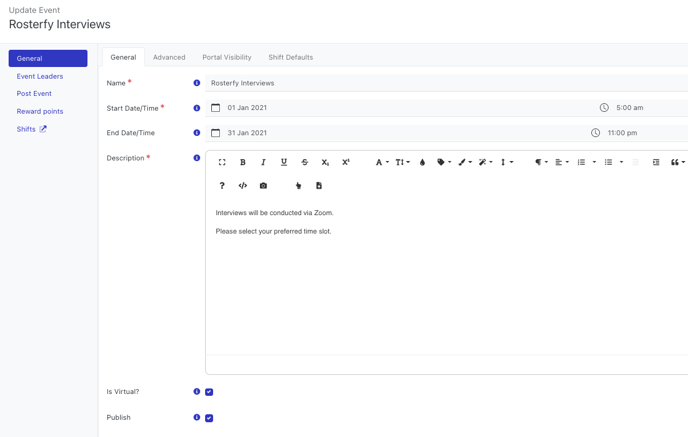
Task: Open Start Date calendar icon
Action: point(215,108)
